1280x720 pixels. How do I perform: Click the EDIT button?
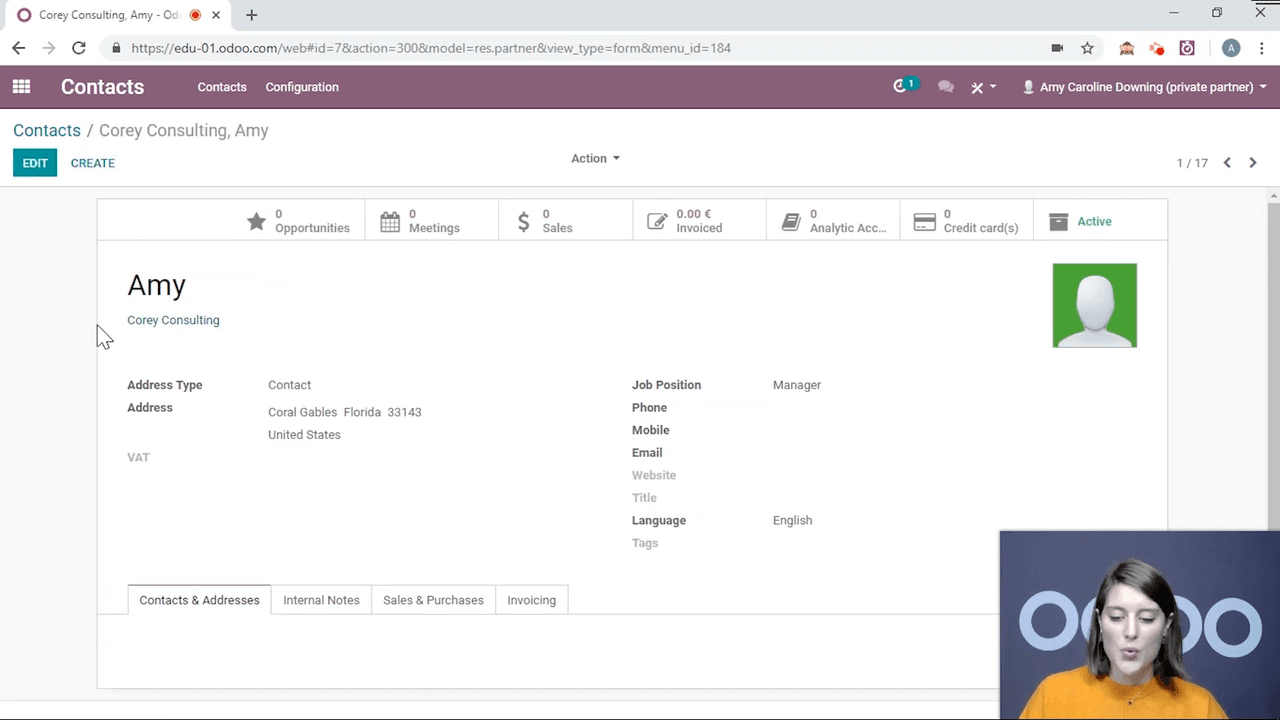pyautogui.click(x=35, y=163)
